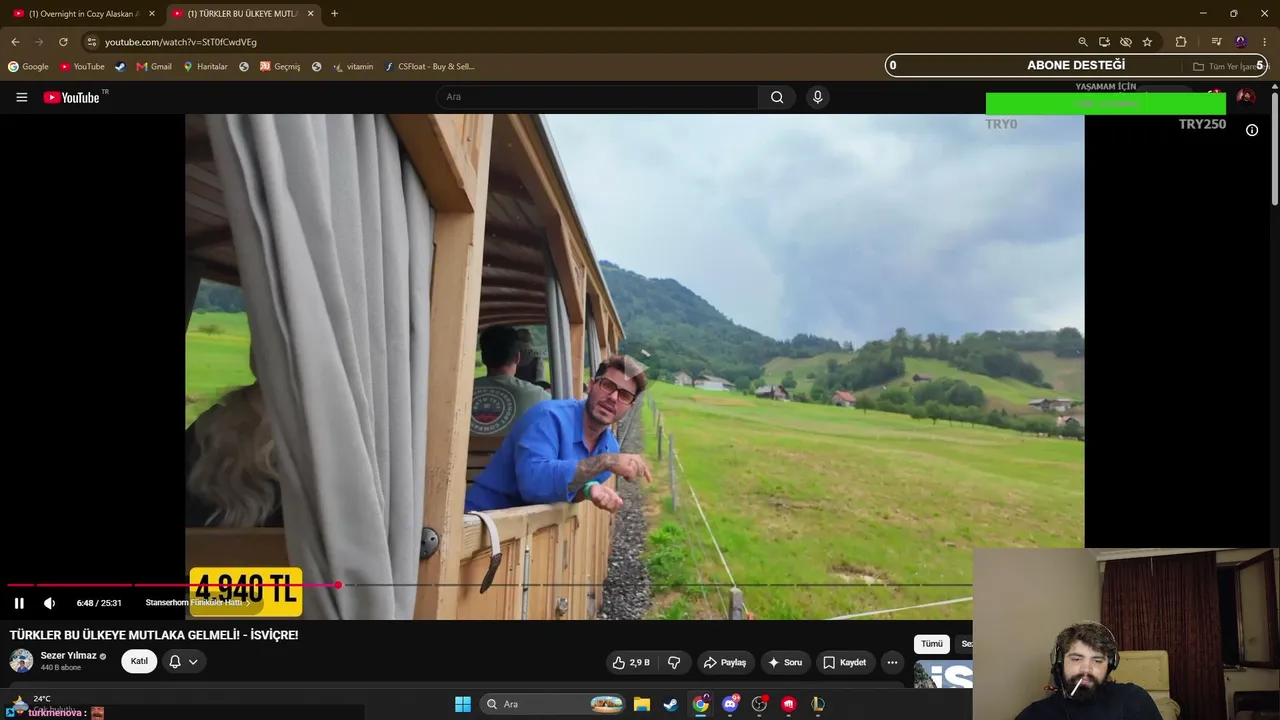Open the Chrome profile avatar
This screenshot has width=1280, height=720.
pyautogui.click(x=1241, y=42)
